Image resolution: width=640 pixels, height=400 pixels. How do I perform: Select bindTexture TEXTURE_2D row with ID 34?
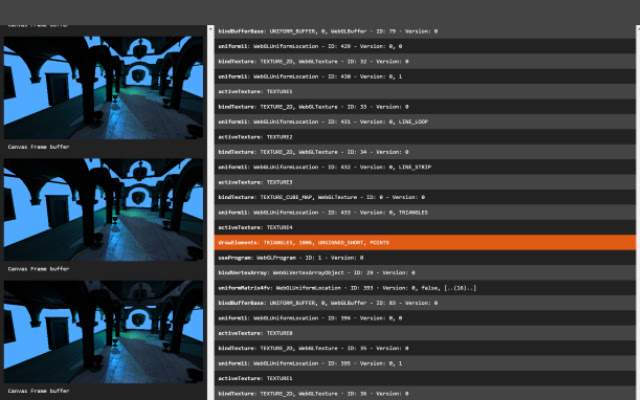tap(425, 152)
